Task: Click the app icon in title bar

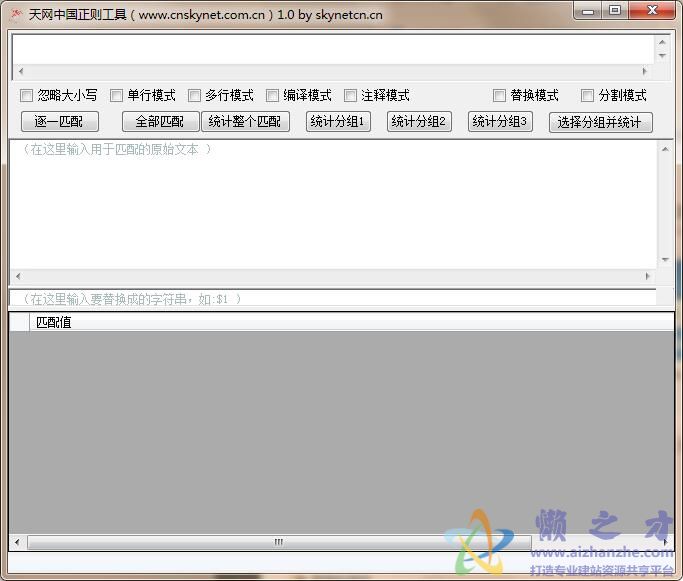Action: tap(16, 14)
